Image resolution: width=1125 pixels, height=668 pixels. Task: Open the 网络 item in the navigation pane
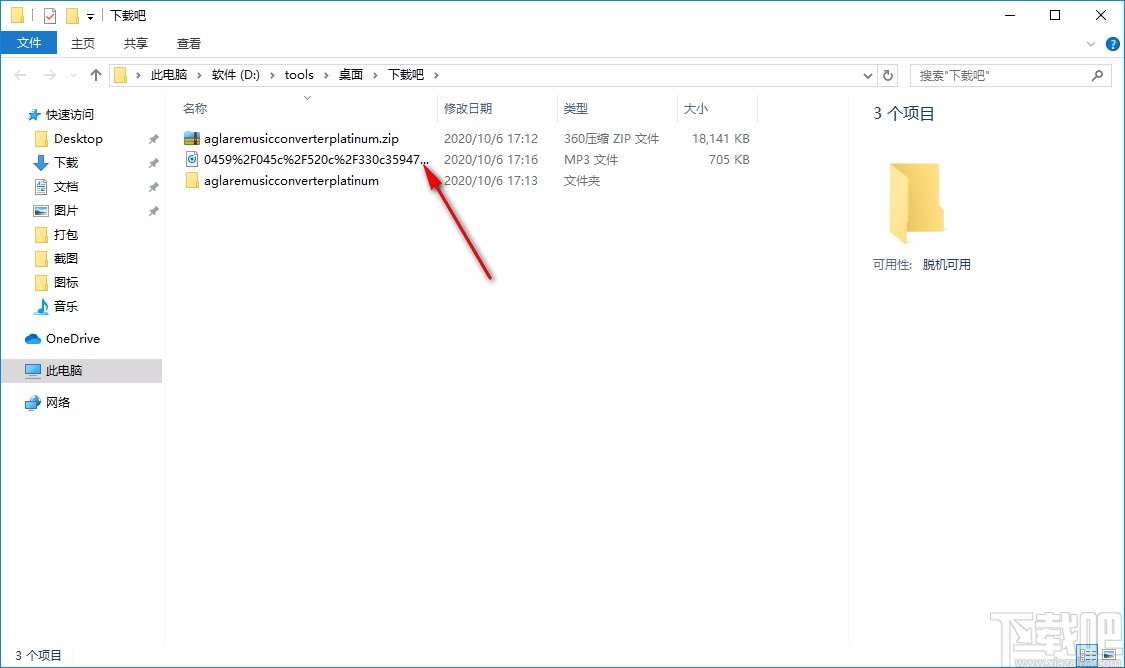click(58, 402)
